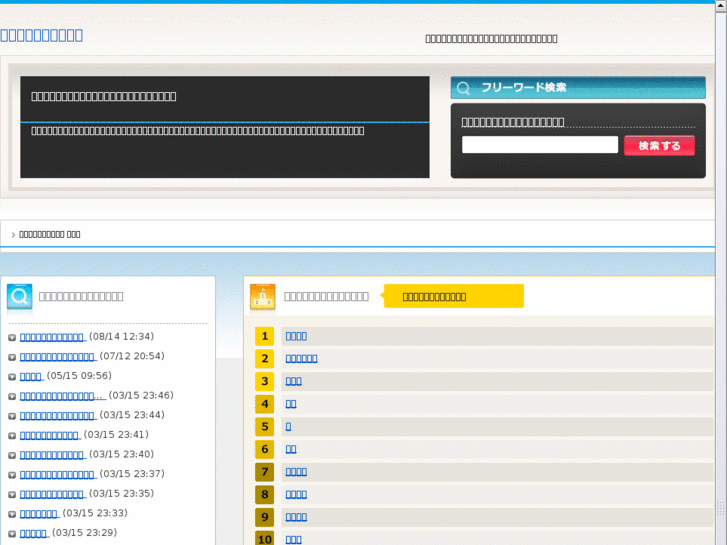This screenshot has width=727, height=545.
Task: Click the breadcrumb chevron below the banner
Action: (x=13, y=234)
